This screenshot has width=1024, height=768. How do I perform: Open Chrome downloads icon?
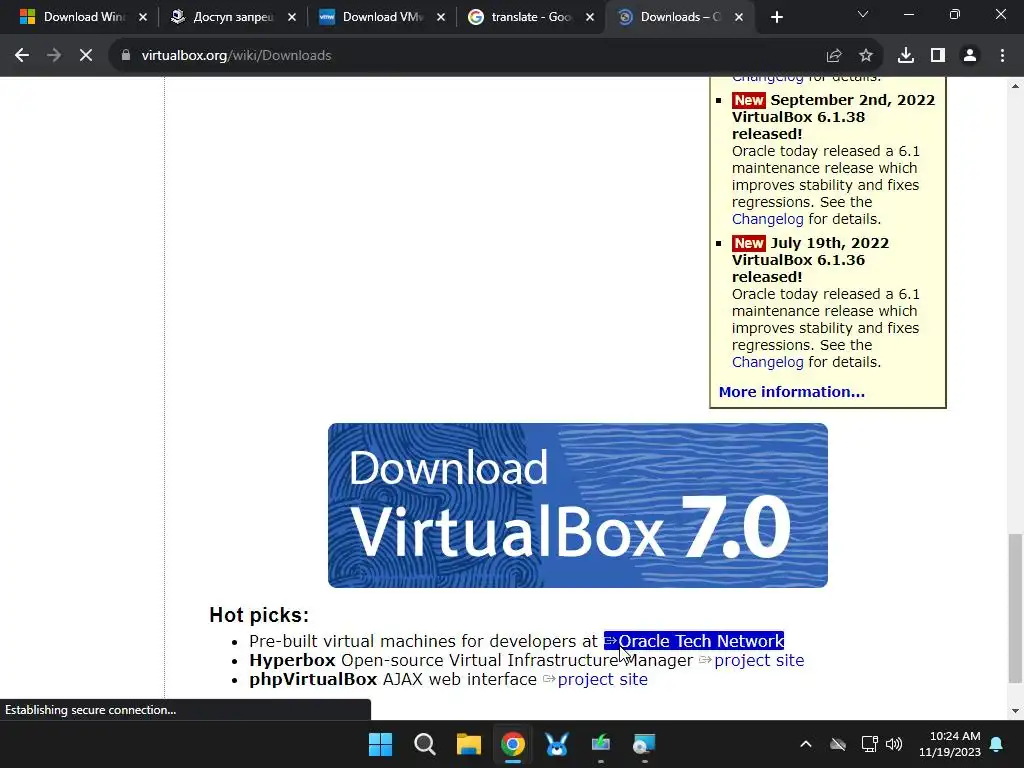[906, 56]
